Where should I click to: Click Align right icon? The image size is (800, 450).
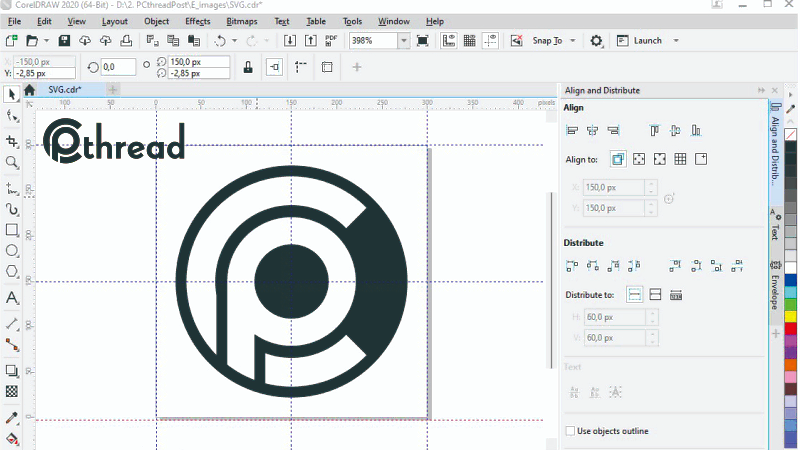point(613,131)
